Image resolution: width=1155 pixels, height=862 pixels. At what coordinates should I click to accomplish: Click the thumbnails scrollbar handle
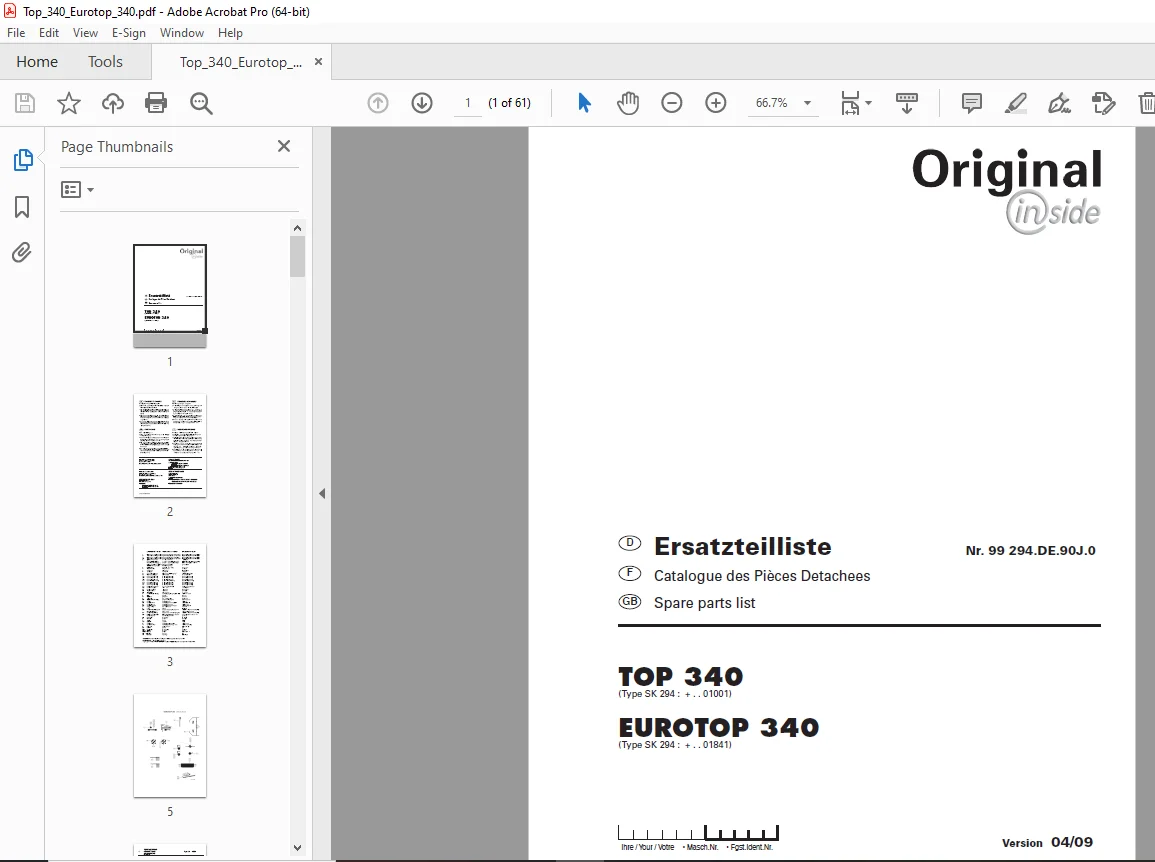click(x=298, y=257)
